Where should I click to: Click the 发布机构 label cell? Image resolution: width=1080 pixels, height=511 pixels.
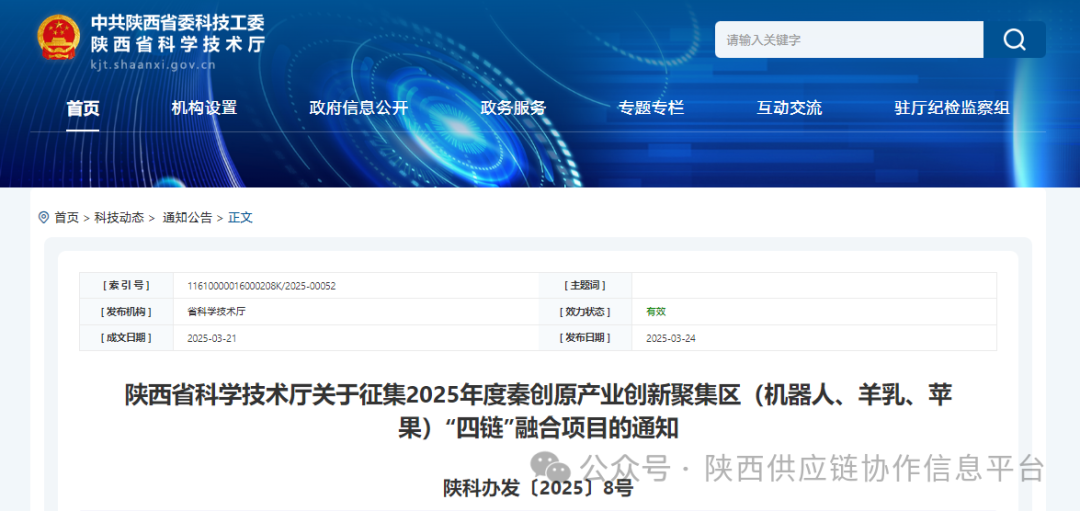[126, 311]
